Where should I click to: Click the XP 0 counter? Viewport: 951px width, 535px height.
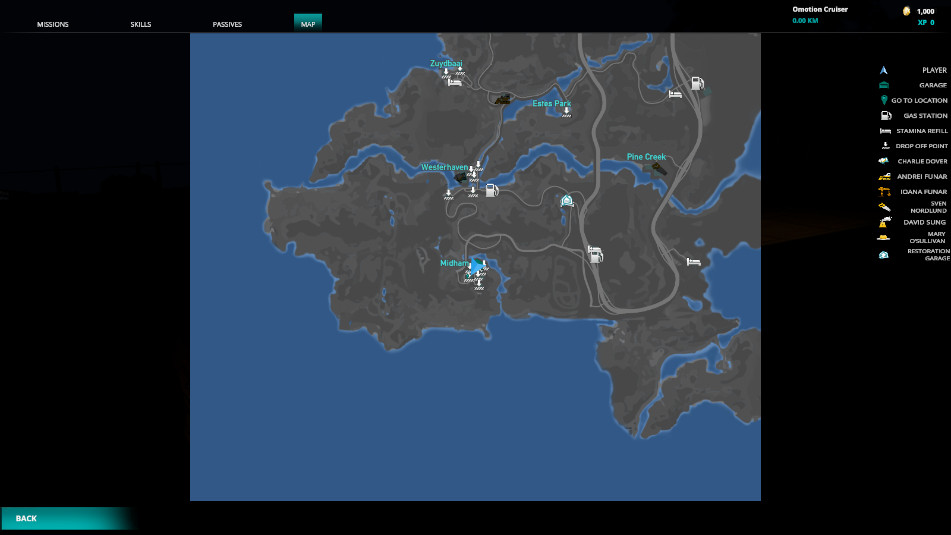point(926,22)
